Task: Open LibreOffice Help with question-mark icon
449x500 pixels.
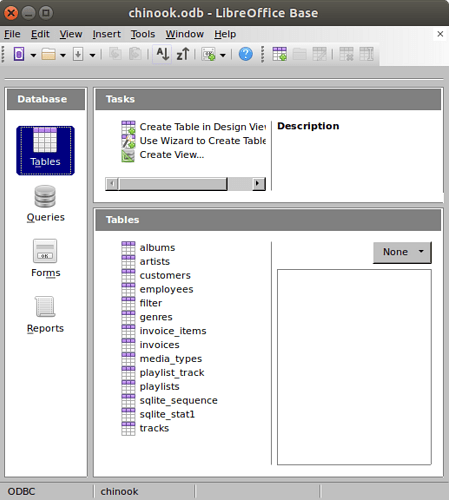Action: (246, 54)
